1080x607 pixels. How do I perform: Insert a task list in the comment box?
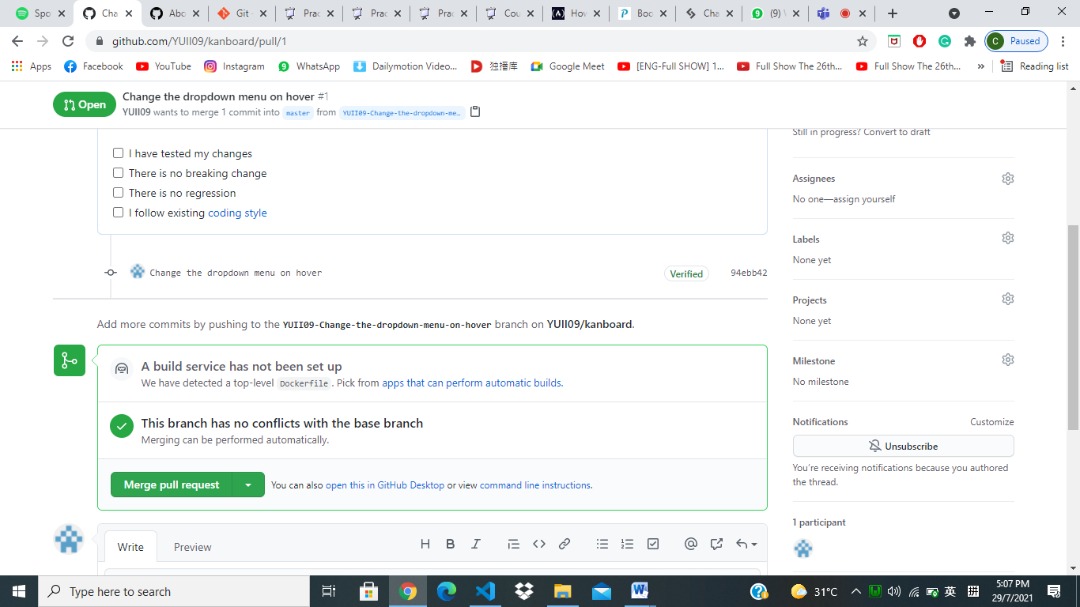[x=652, y=543]
